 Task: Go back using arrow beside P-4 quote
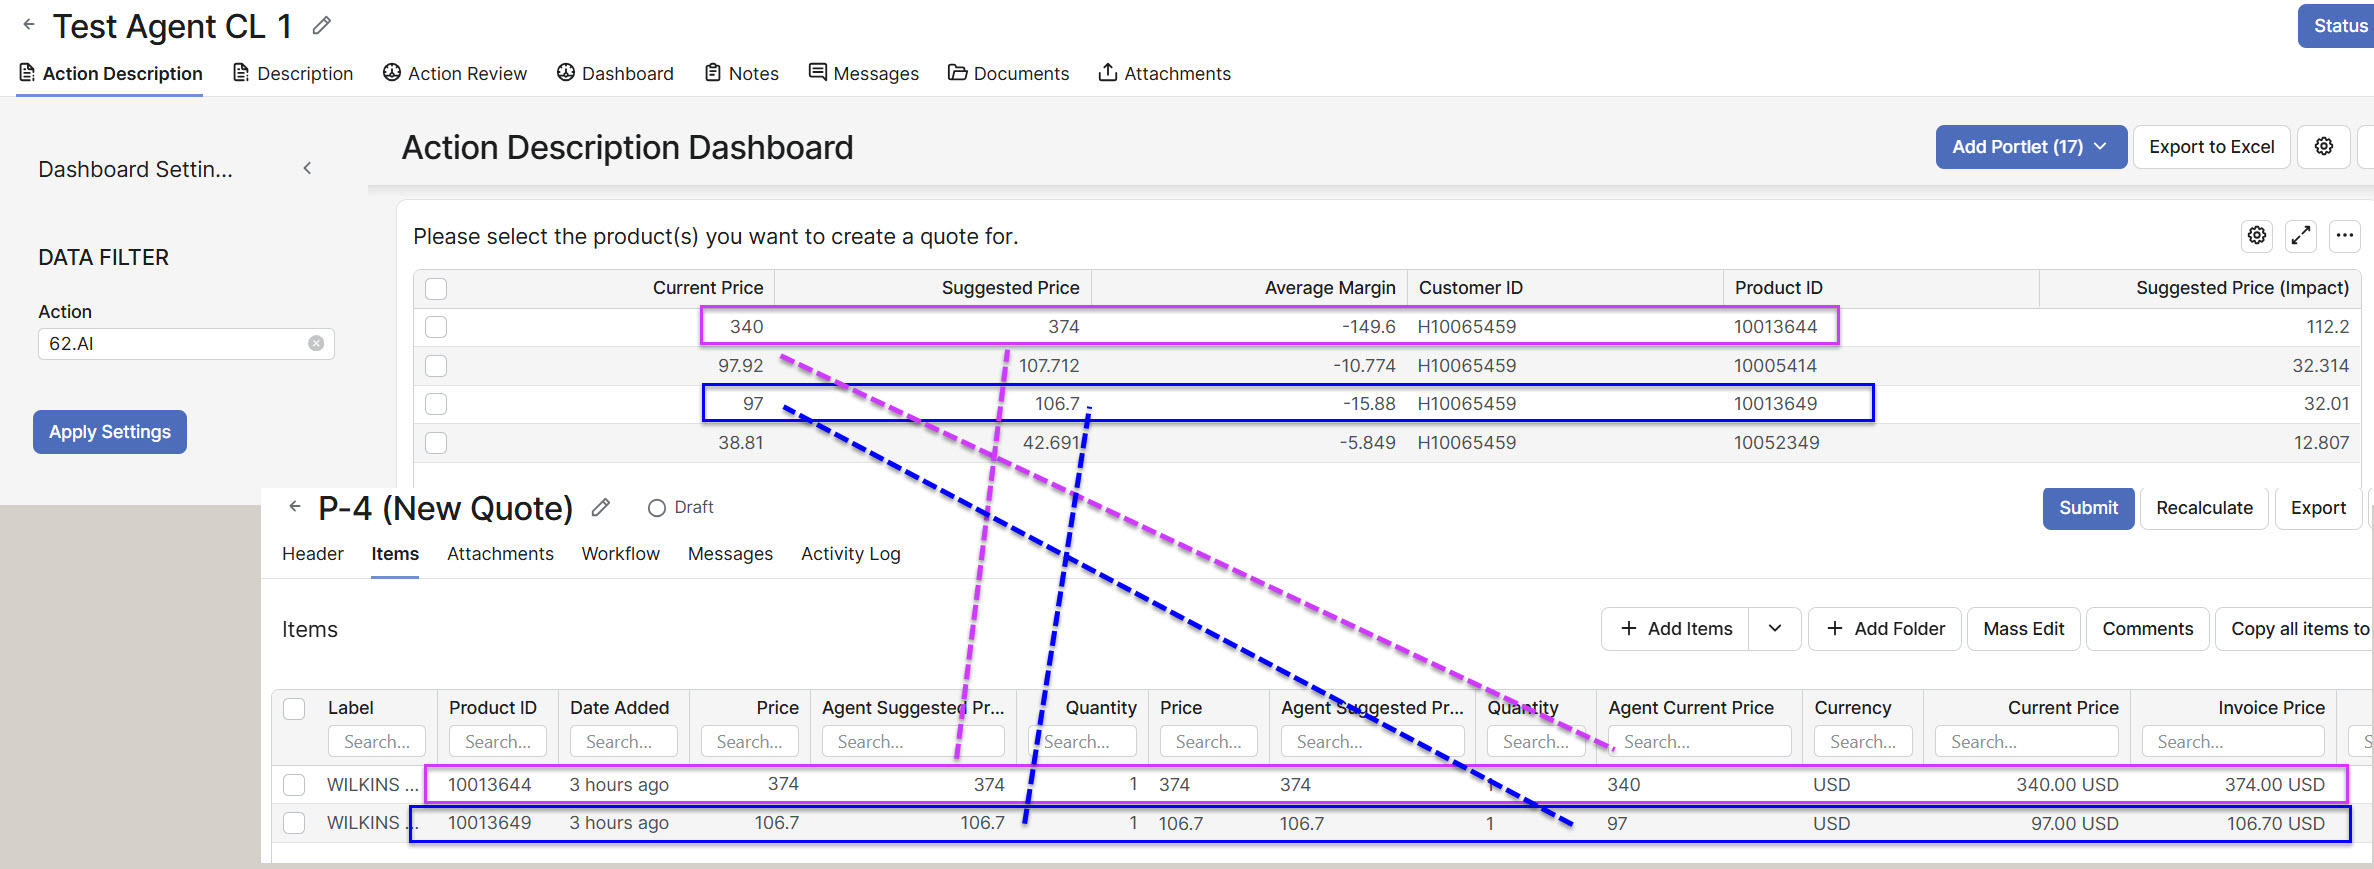(x=295, y=507)
